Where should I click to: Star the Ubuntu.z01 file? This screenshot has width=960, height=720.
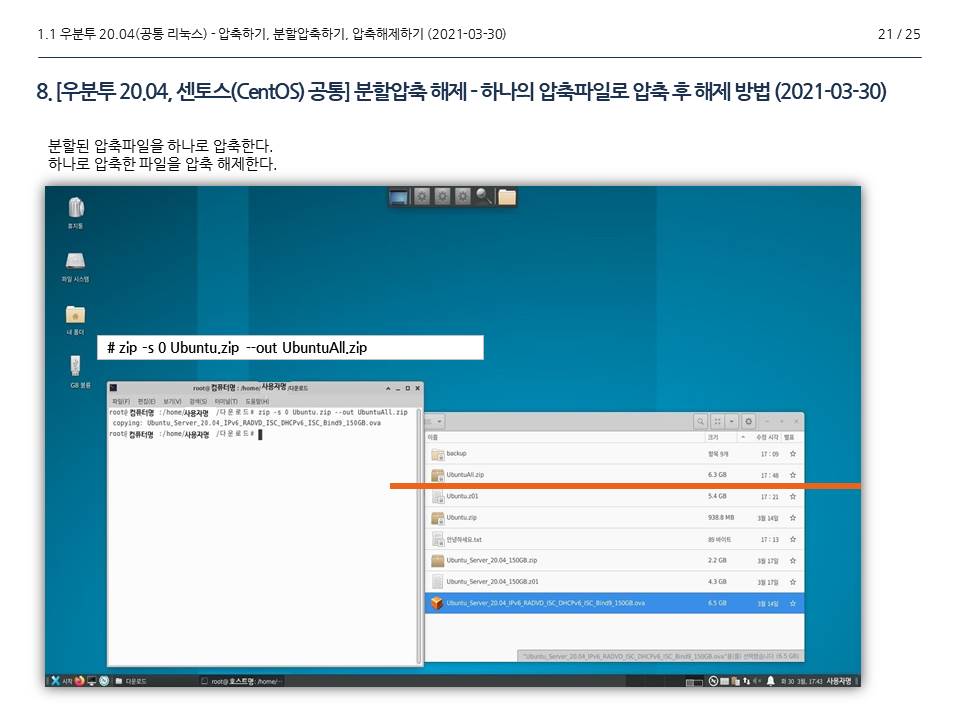(793, 497)
